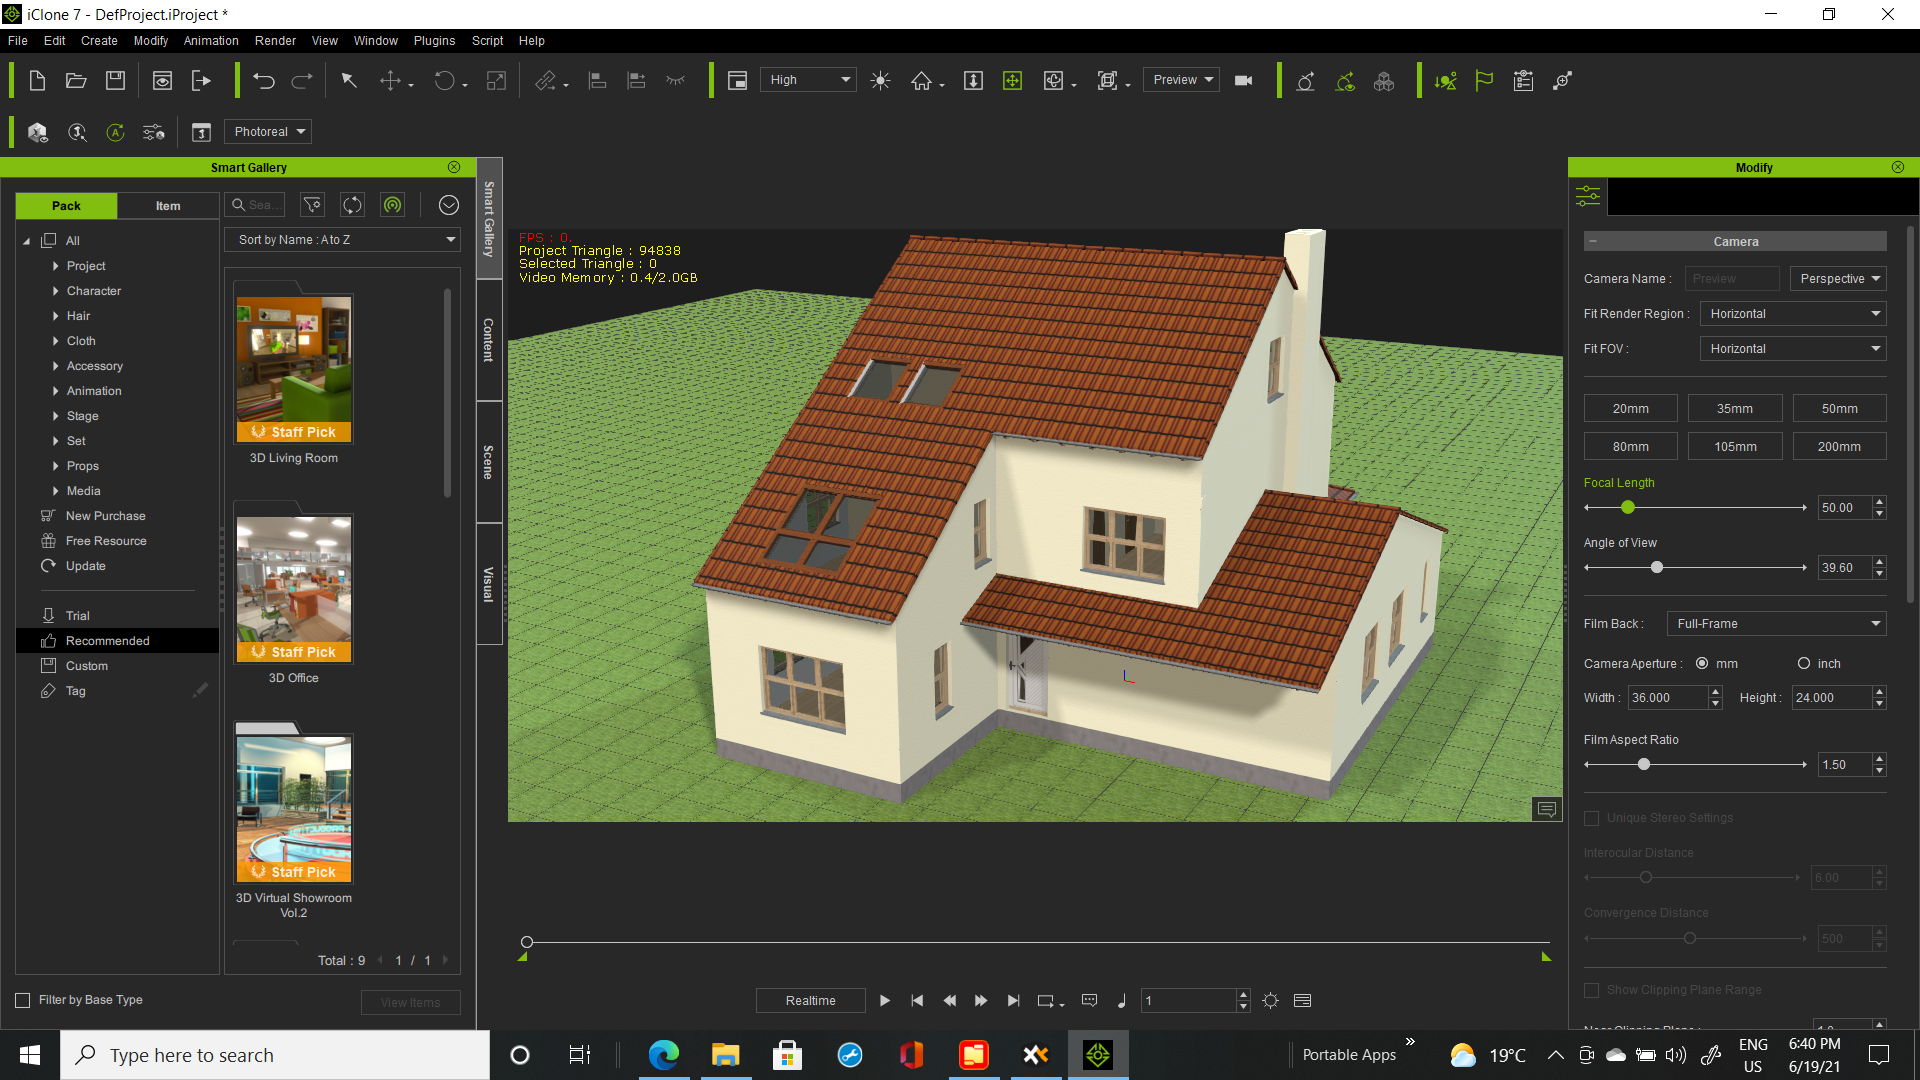Open the timeline settings gear

coord(1271,1001)
